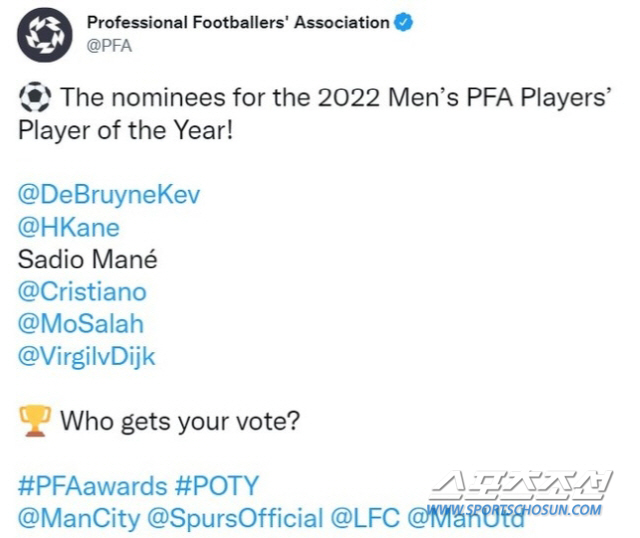Open the @HKane mention
The image size is (640, 538).
(69, 227)
